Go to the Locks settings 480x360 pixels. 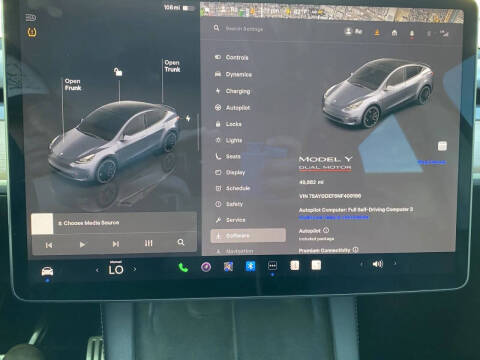229,124
